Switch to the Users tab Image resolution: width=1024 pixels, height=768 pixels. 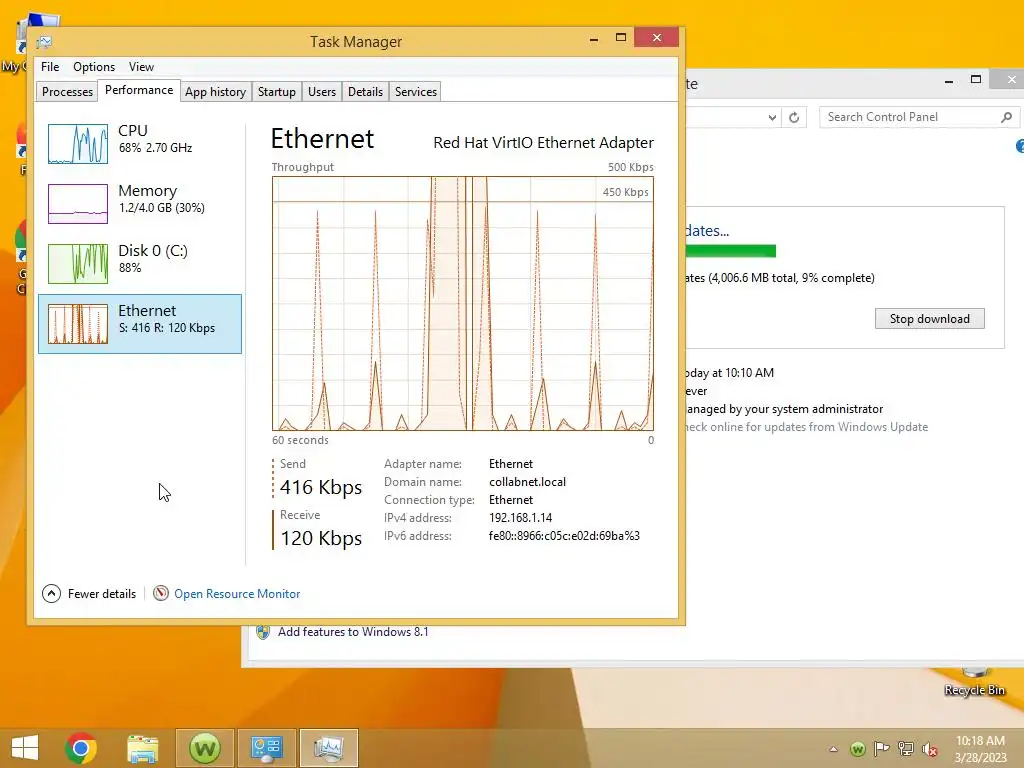[x=321, y=91]
